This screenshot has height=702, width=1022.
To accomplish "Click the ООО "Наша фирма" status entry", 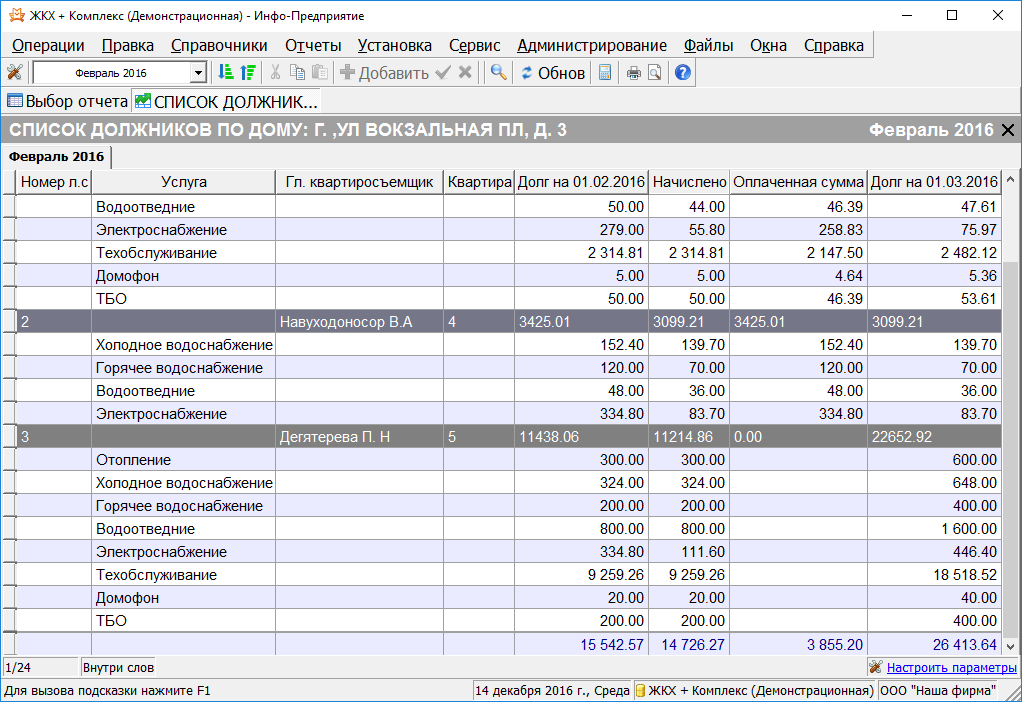I will [938, 691].
